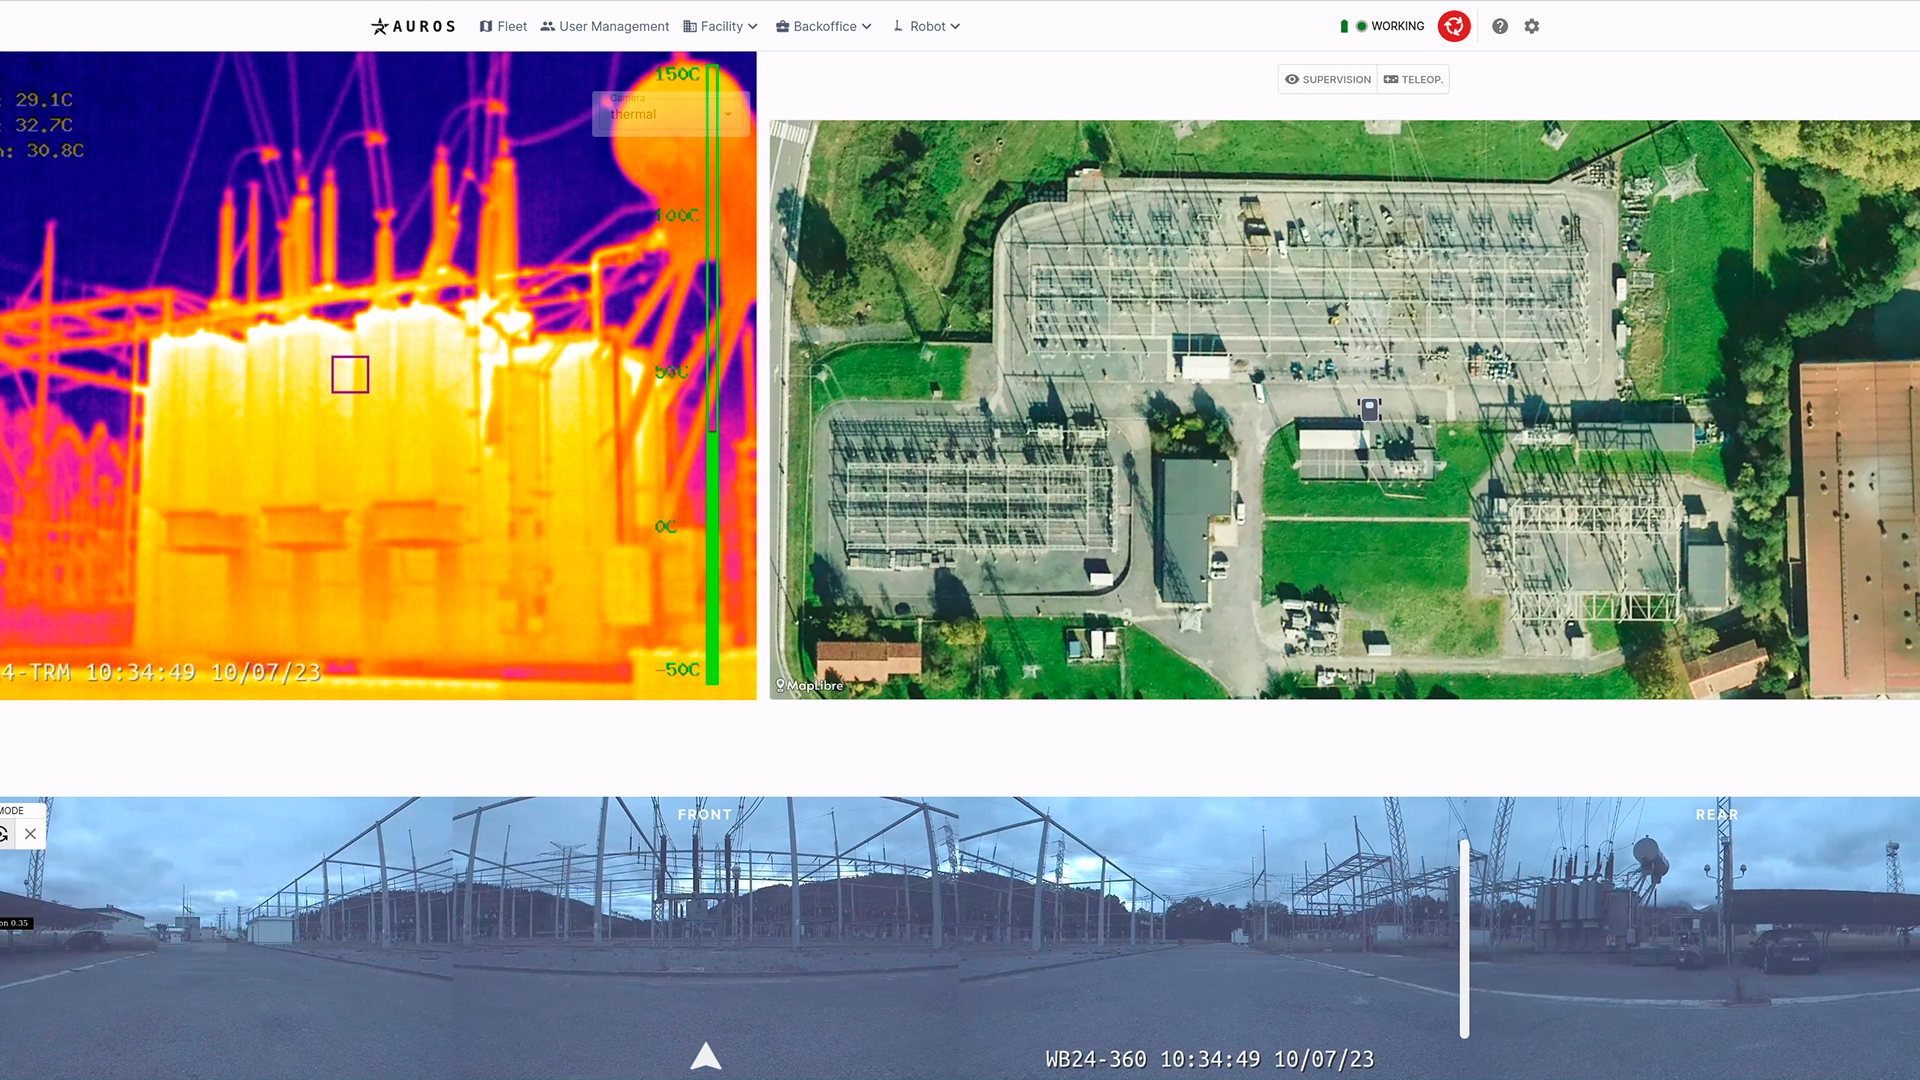This screenshot has height=1080, width=1920.
Task: Click the robot marker on the map
Action: coord(1370,409)
